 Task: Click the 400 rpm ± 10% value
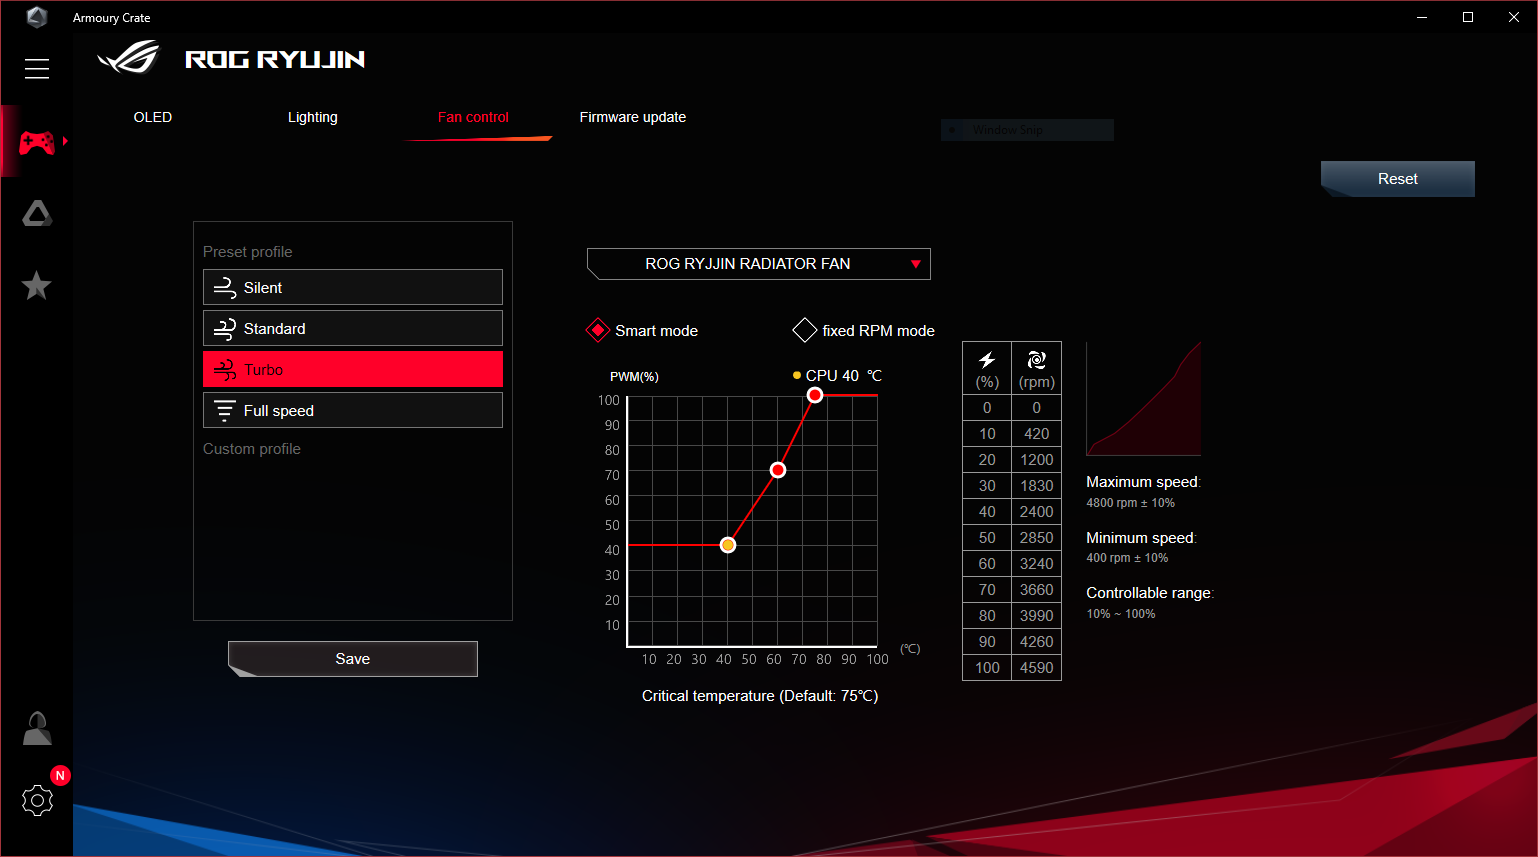(x=1127, y=558)
